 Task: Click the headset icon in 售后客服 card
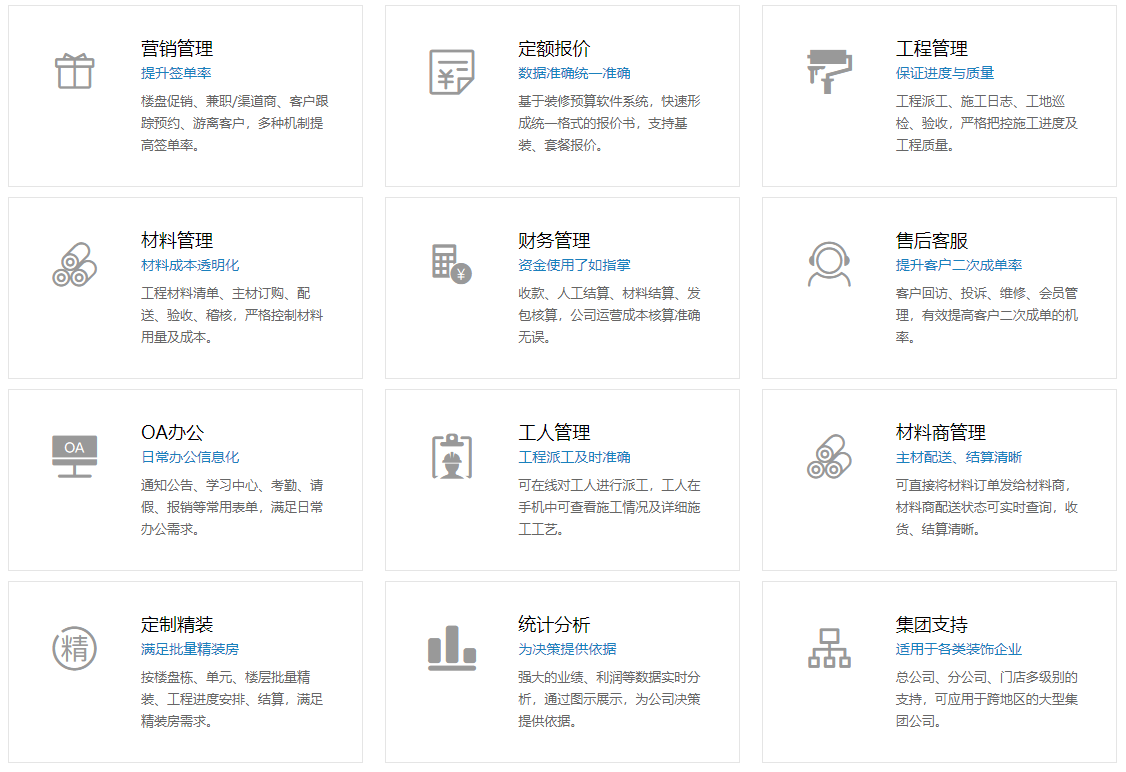[831, 263]
